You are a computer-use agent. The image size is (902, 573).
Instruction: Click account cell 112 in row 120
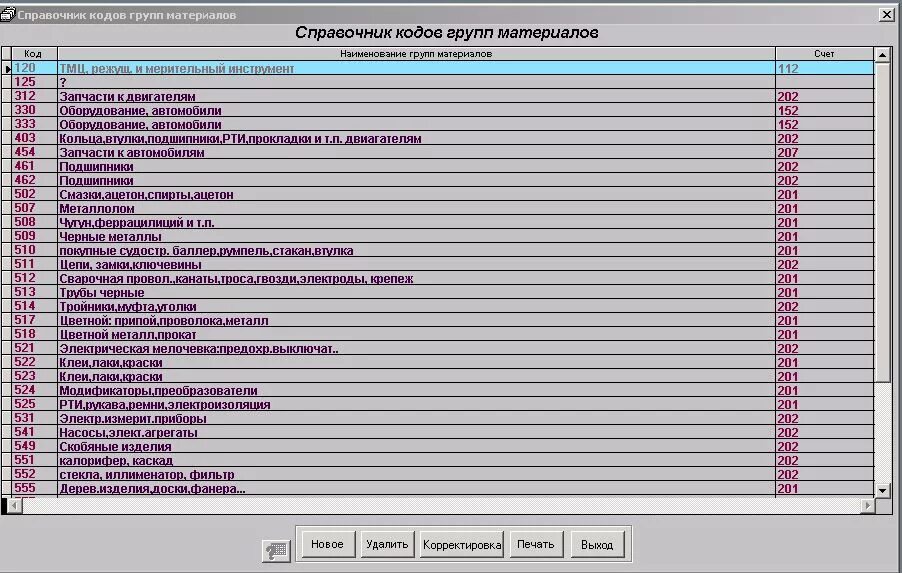824,68
